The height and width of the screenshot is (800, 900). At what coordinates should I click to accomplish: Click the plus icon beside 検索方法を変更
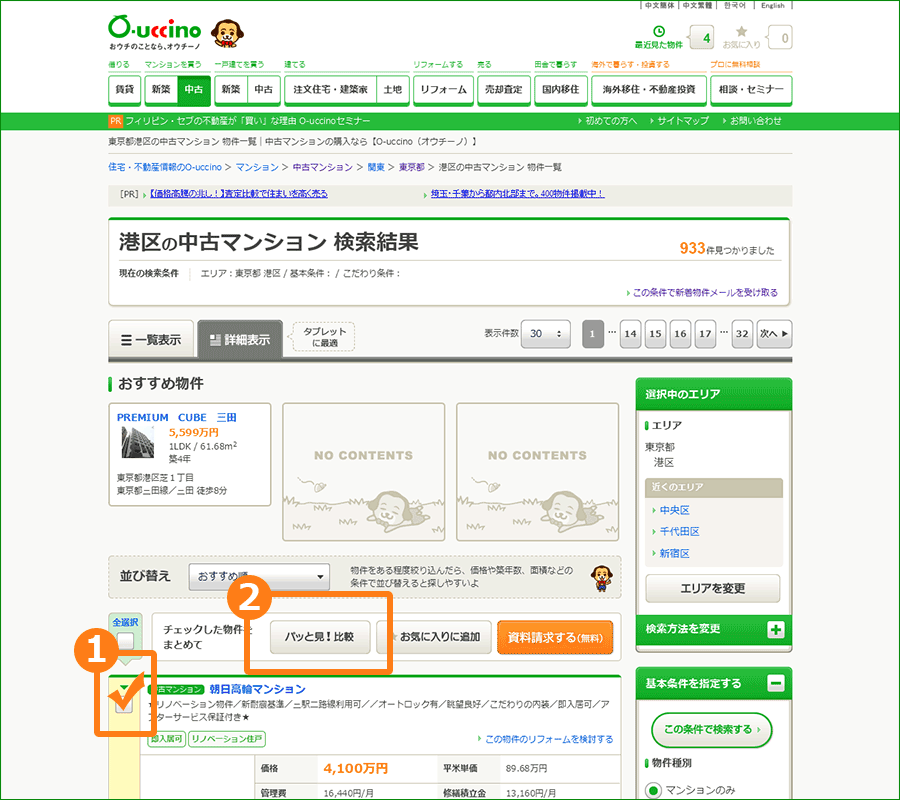tap(776, 630)
